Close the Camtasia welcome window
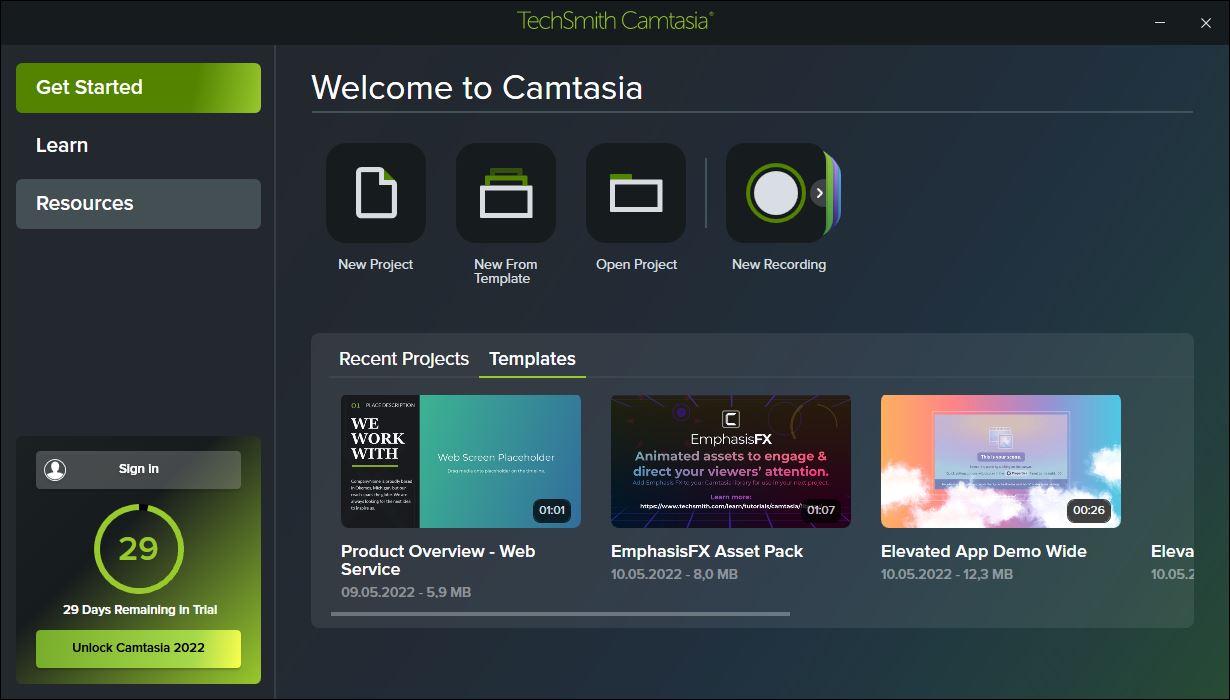This screenshot has height=700, width=1230. coord(1206,22)
